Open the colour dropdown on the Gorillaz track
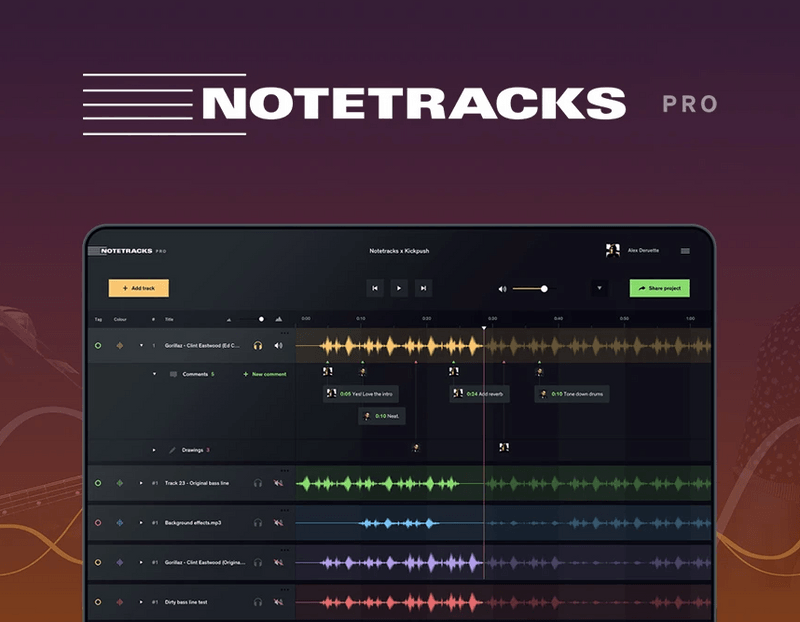Image resolution: width=800 pixels, height=622 pixels. click(122, 346)
